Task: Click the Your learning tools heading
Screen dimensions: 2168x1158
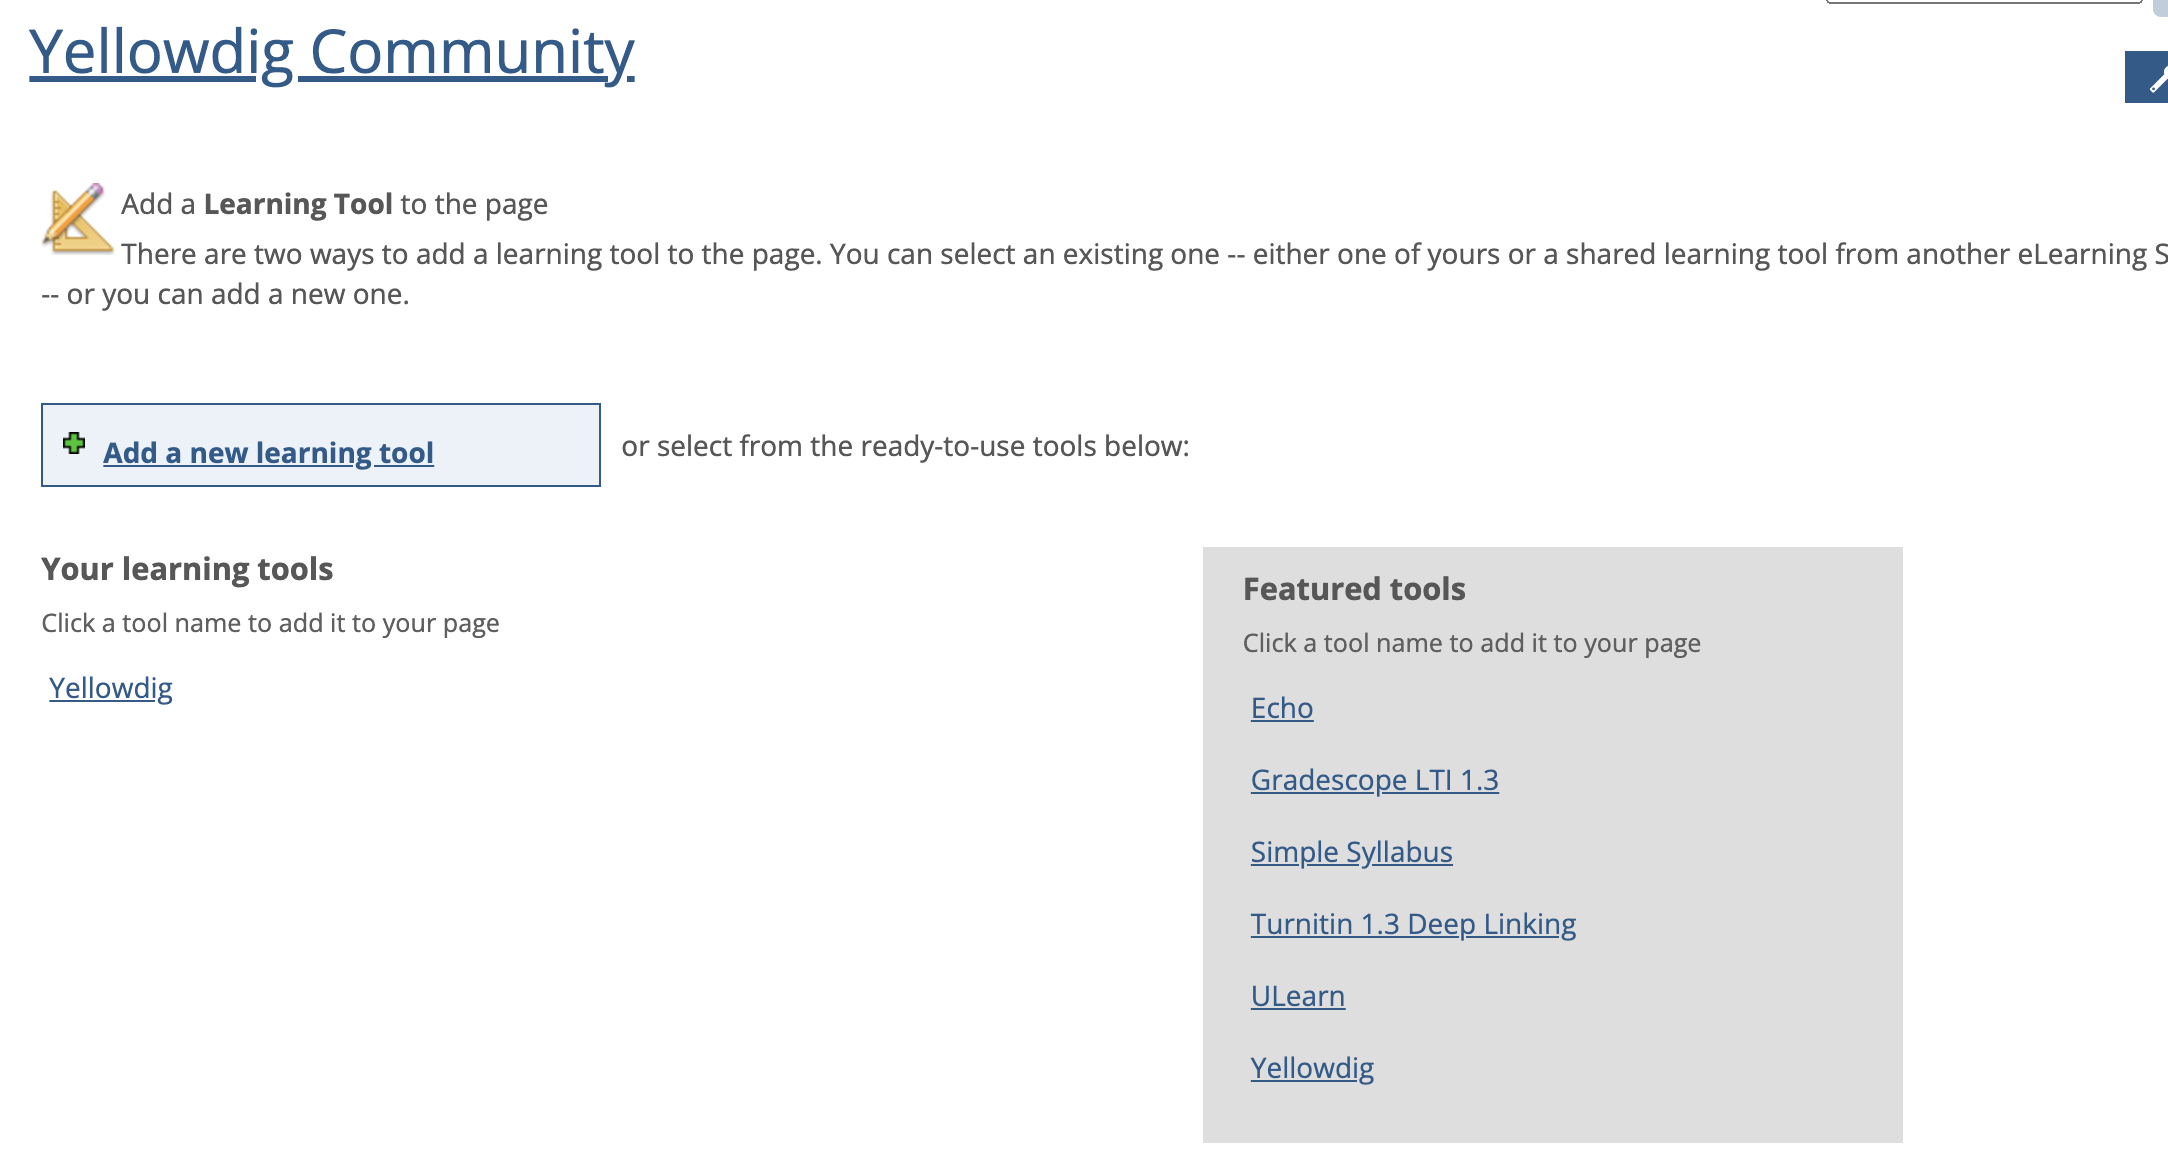Action: [188, 568]
